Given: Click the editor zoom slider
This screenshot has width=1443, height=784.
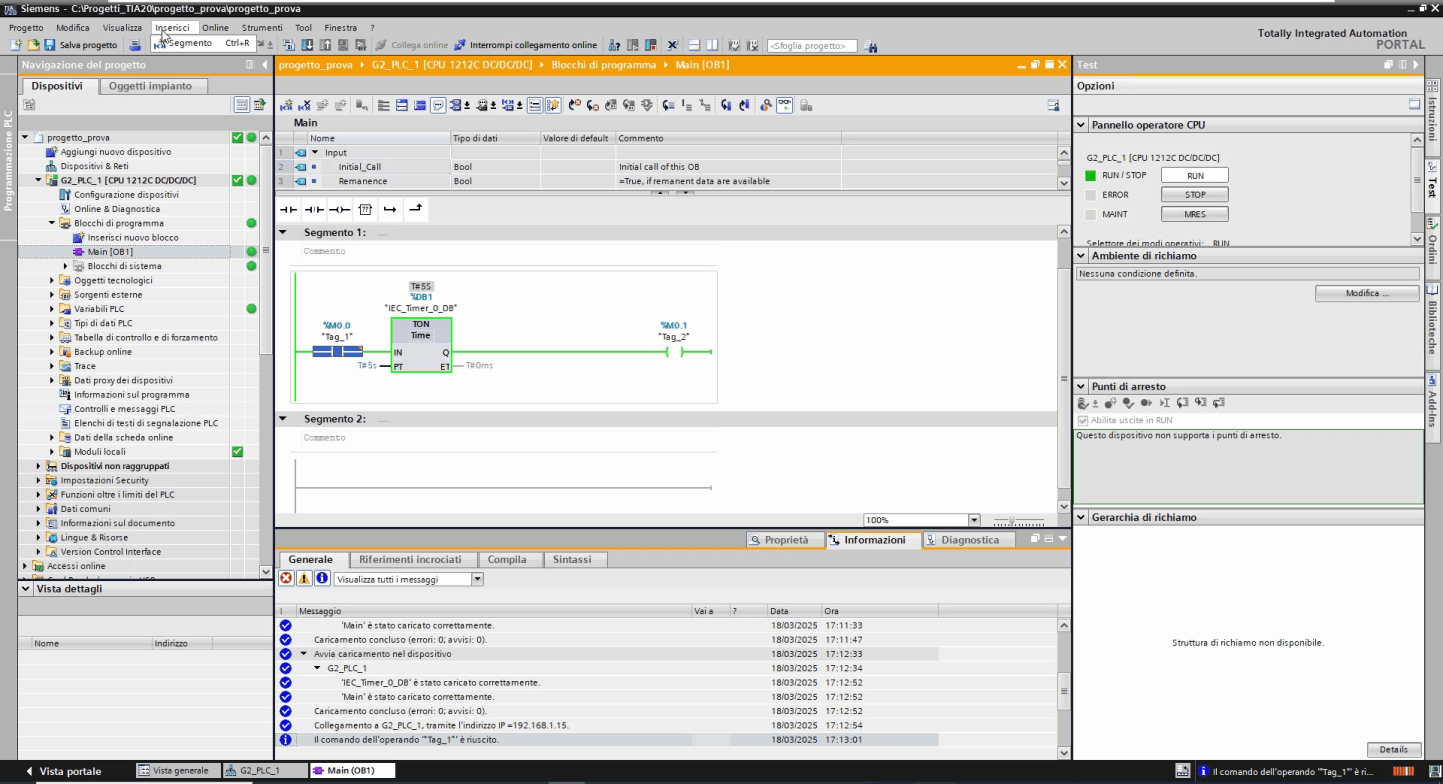Looking at the screenshot, I should click(1013, 520).
